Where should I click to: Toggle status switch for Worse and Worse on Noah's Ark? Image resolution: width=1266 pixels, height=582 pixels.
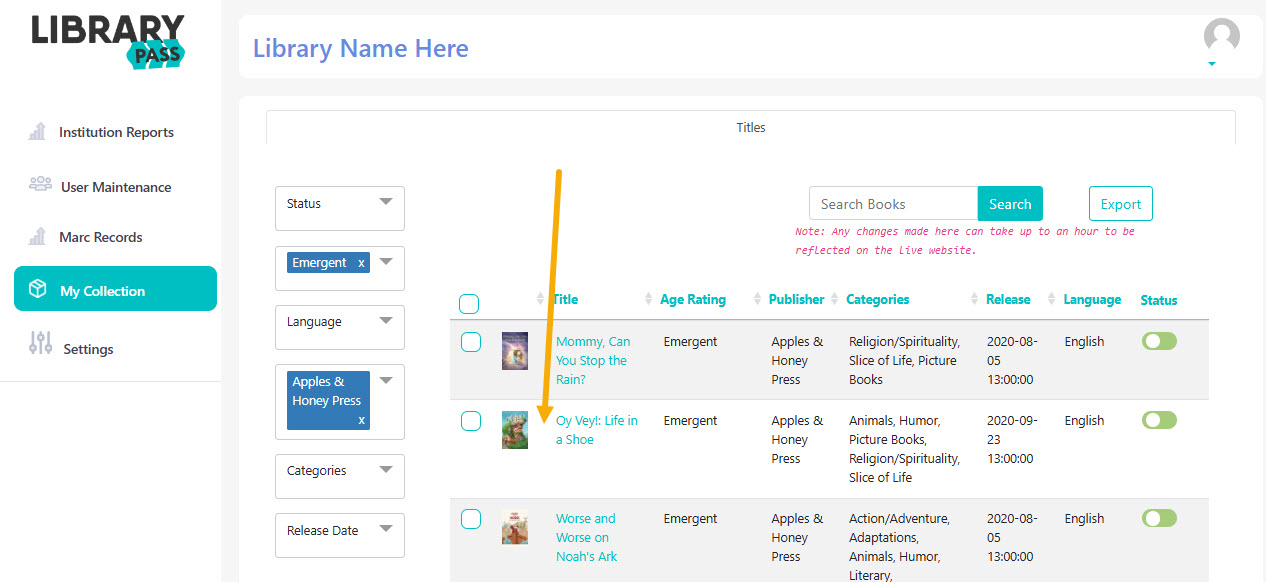[1159, 518]
